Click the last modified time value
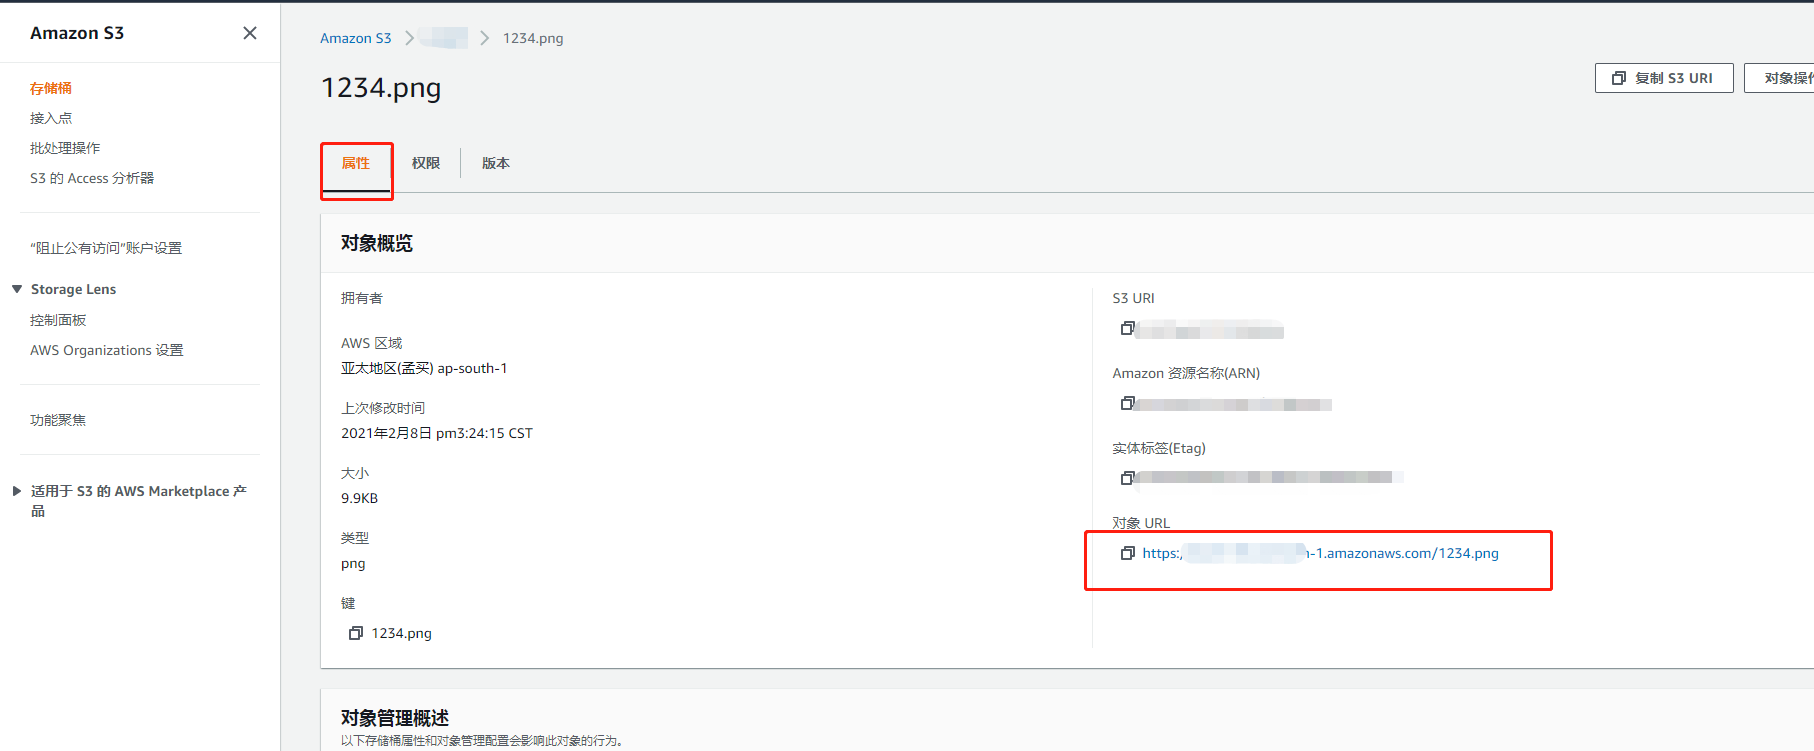Screen dimensions: 1814x751 click(x=437, y=433)
